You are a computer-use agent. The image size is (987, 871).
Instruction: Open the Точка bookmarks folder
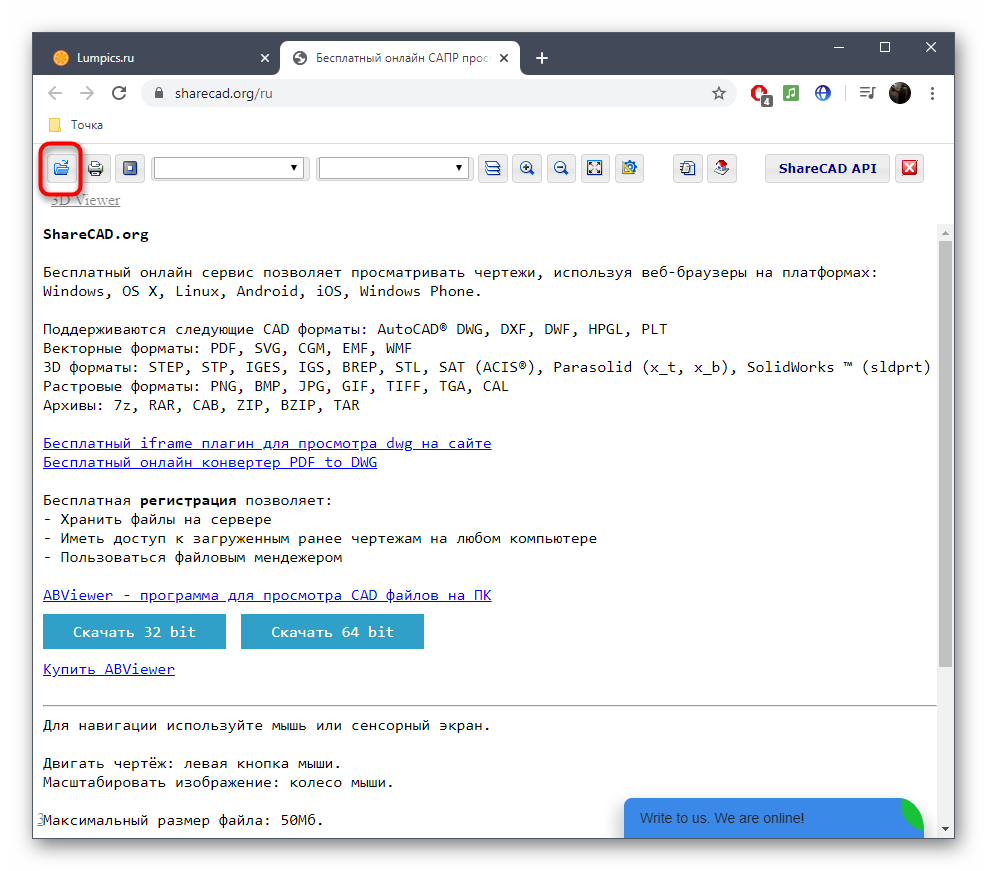pyautogui.click(x=76, y=125)
